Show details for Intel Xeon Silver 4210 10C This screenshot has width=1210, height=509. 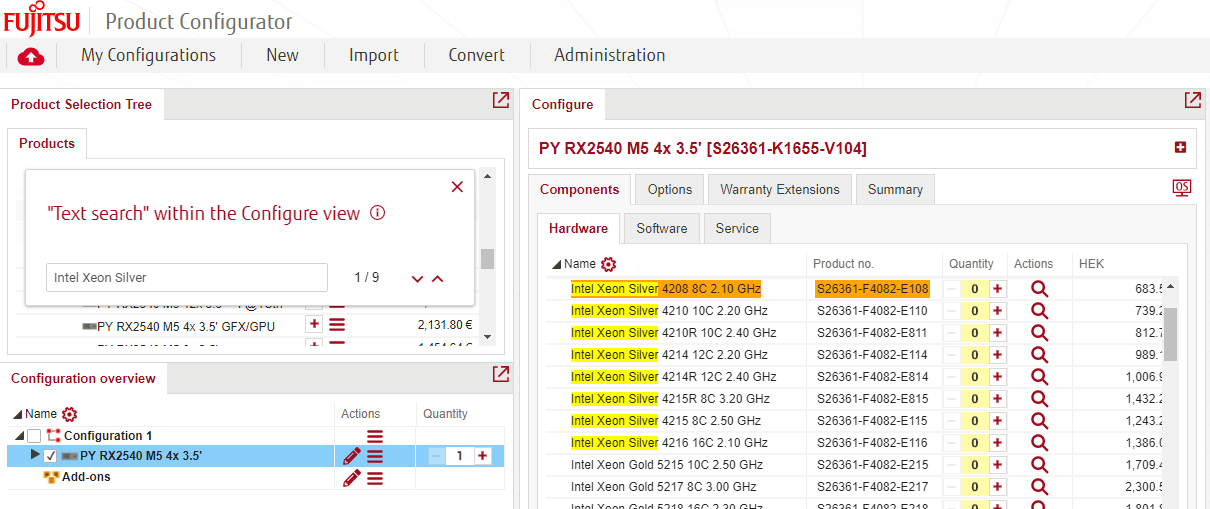tap(1039, 311)
